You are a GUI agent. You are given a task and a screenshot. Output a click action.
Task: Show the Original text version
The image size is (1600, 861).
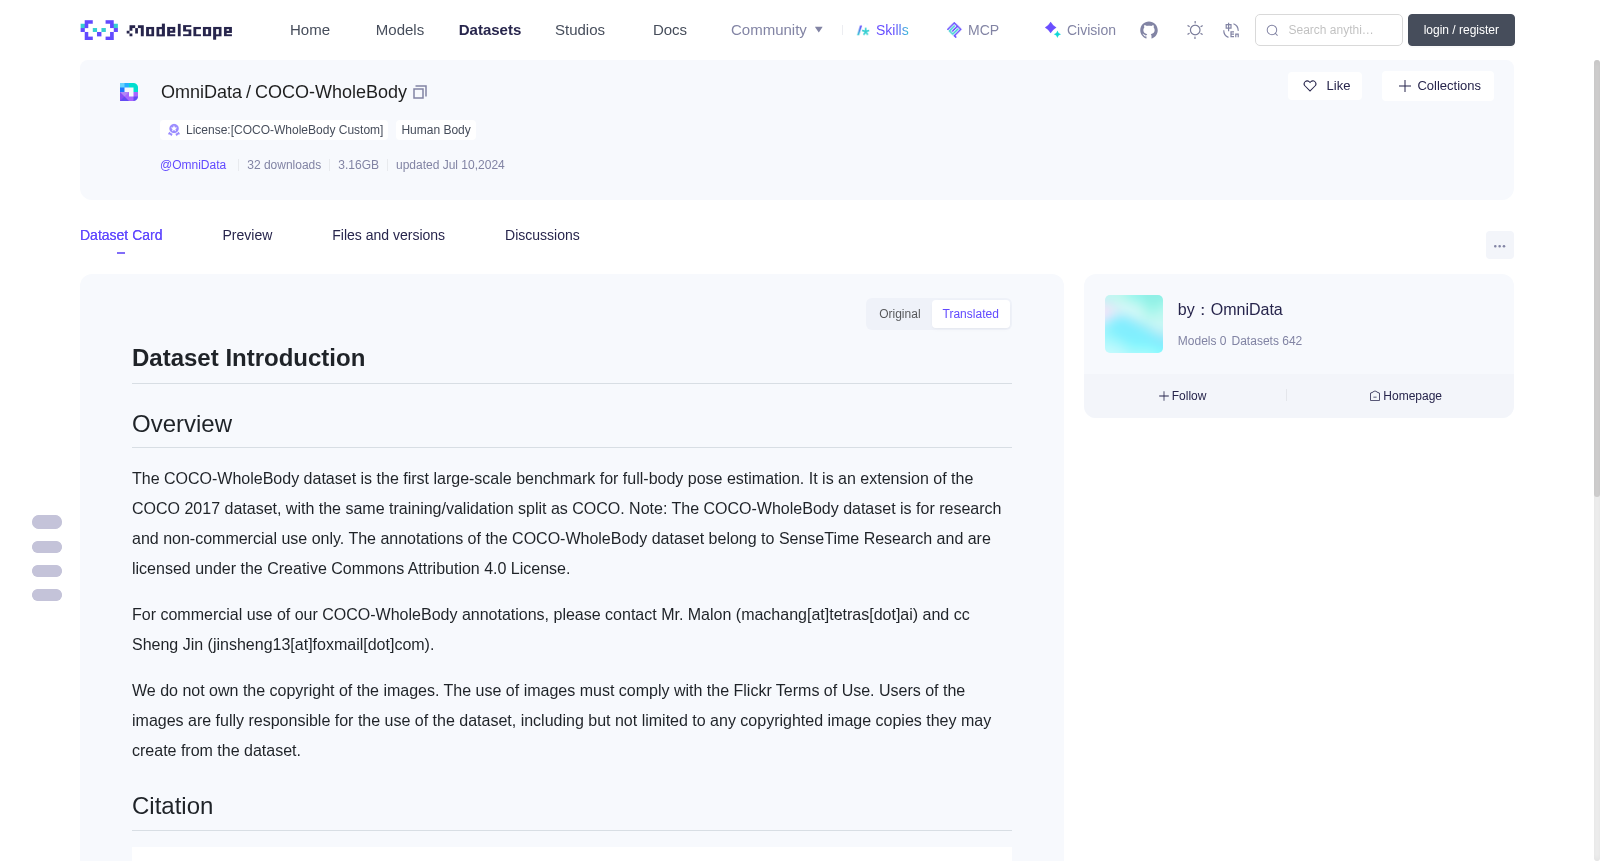(900, 314)
